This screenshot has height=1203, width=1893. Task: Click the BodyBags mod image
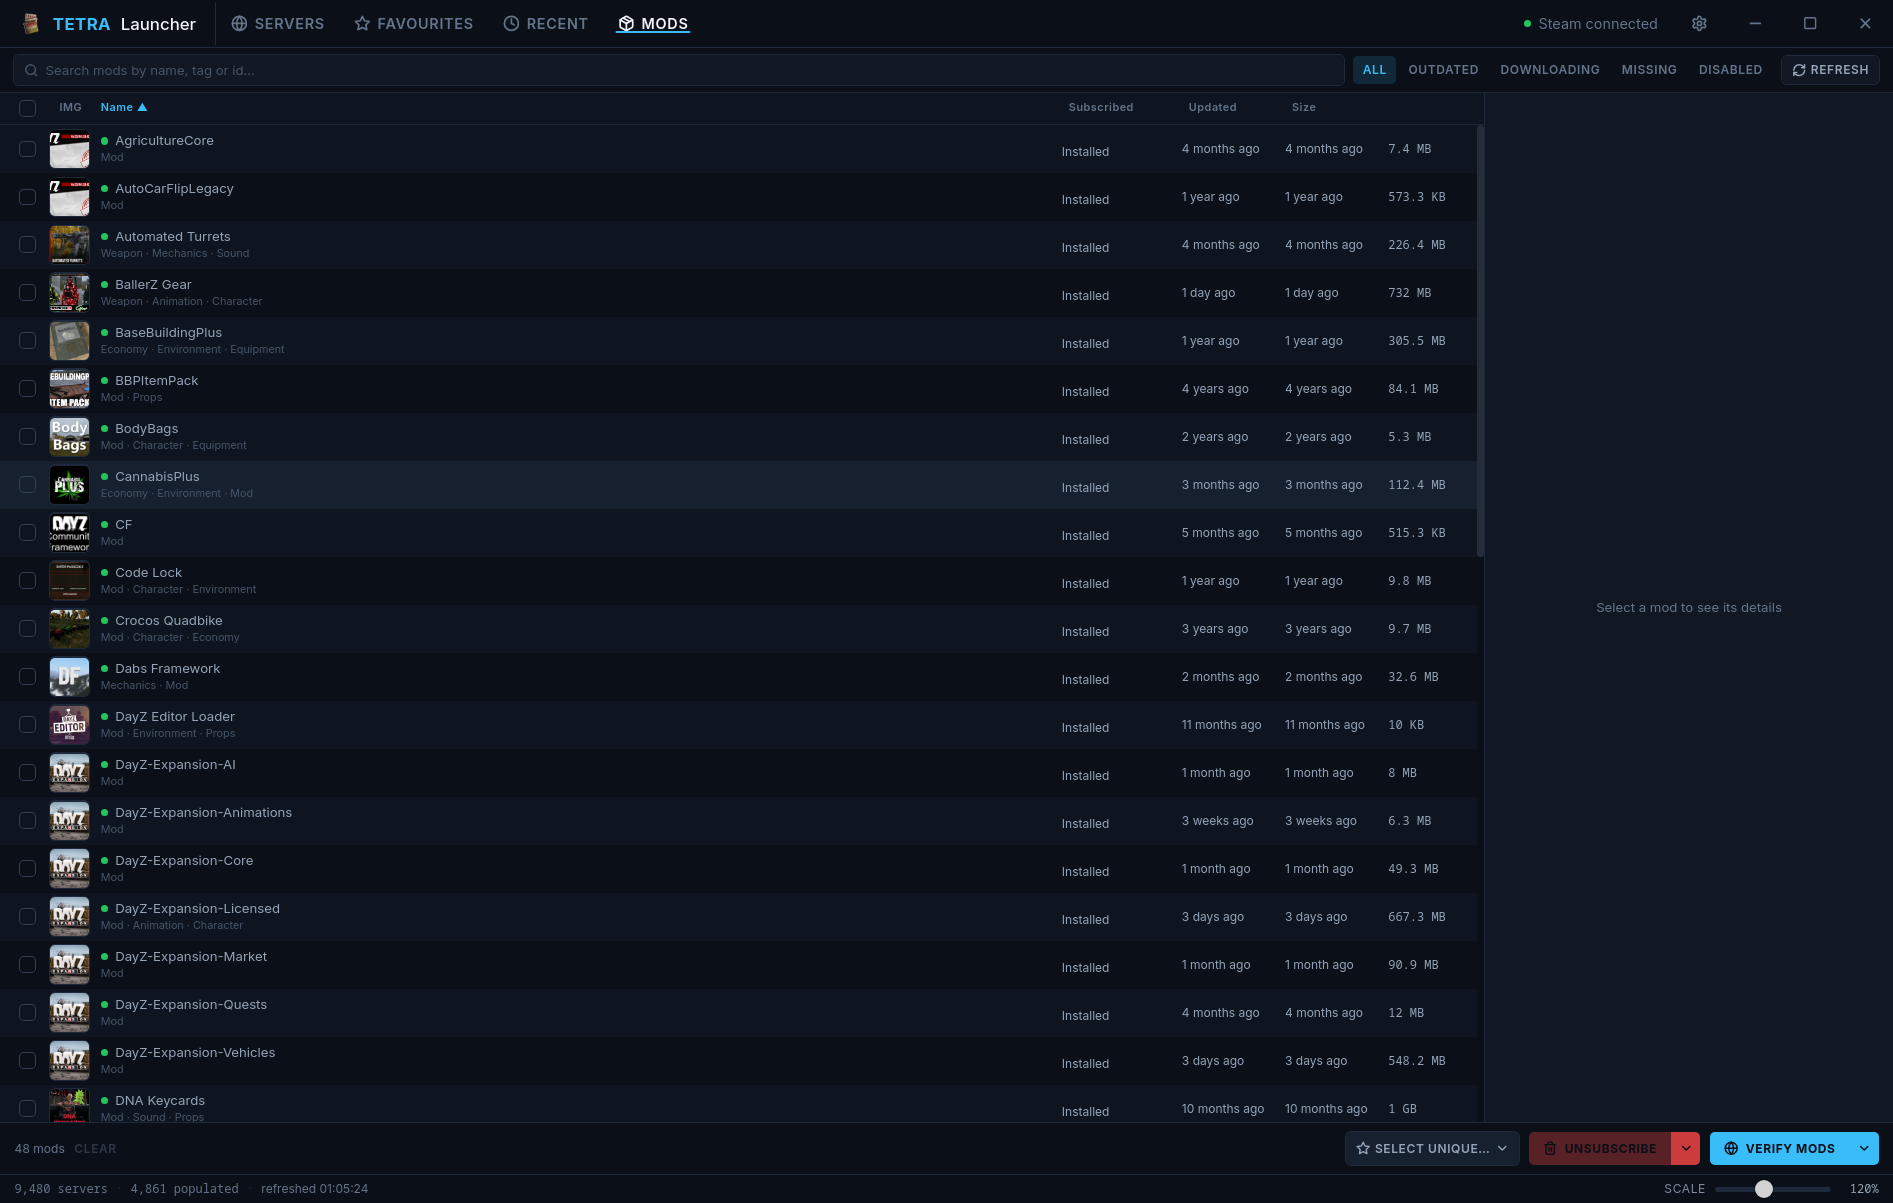(x=70, y=437)
